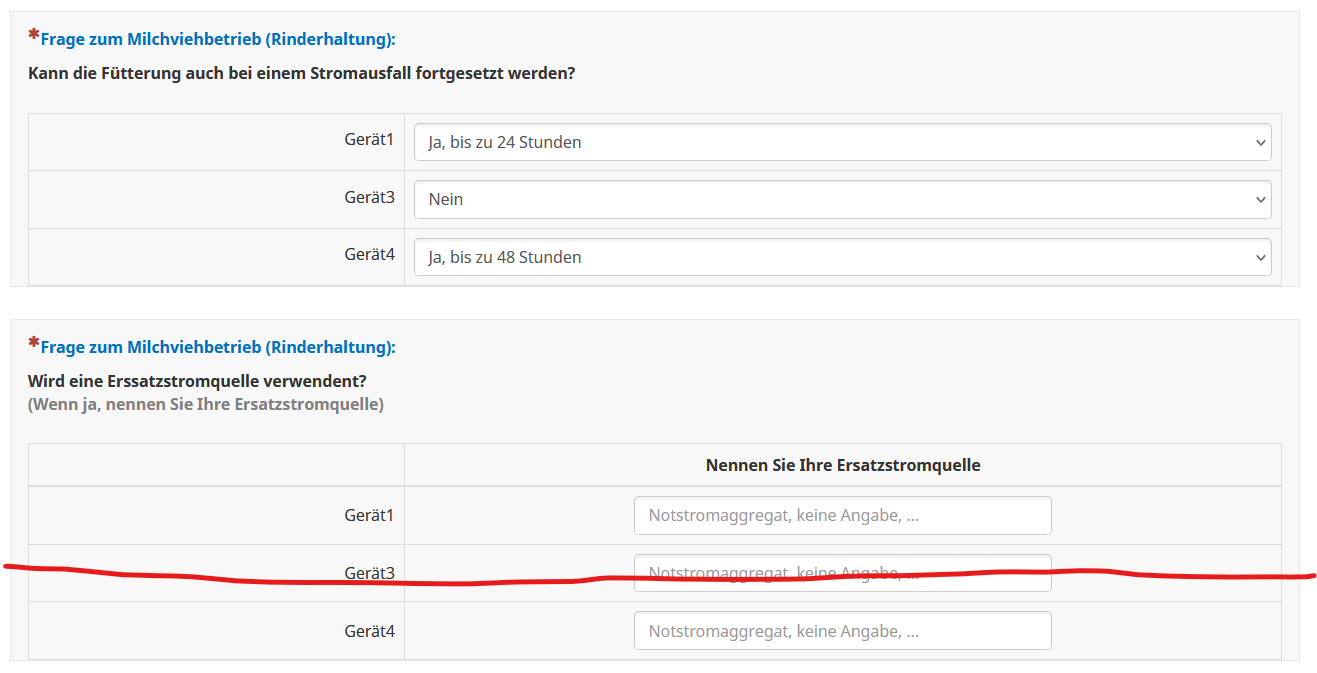1317x673 pixels.
Task: Select the Gerät4 Ersatzstromquelle input box
Action: [842, 631]
